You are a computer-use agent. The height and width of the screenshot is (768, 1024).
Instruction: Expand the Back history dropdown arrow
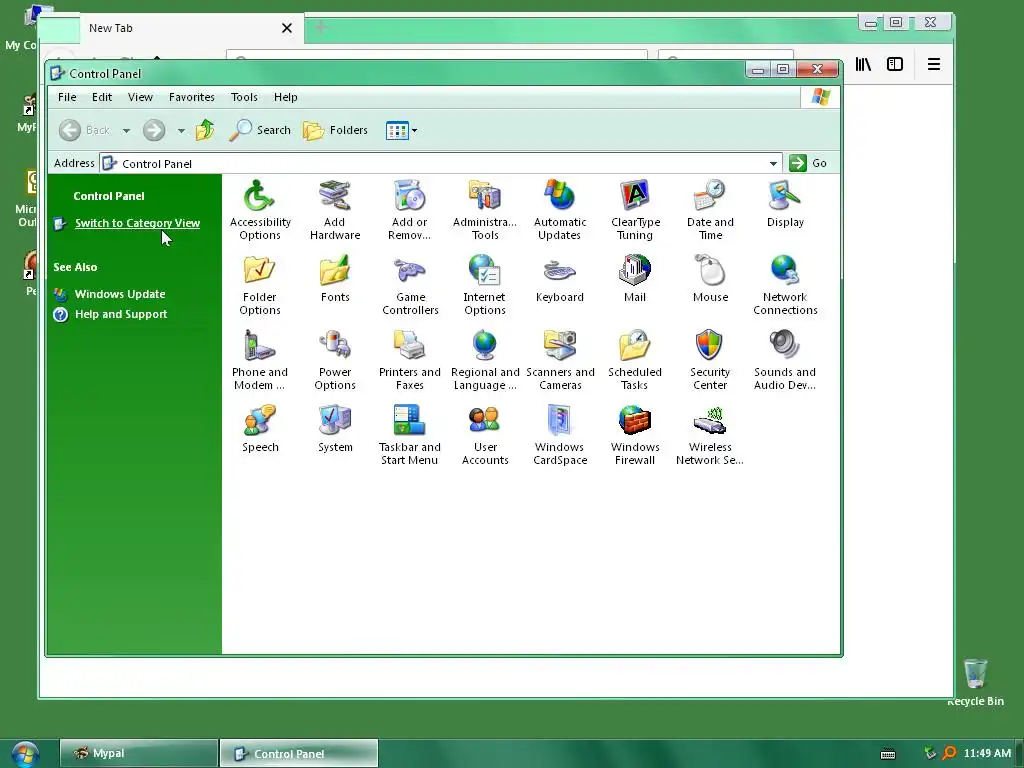pos(126,131)
